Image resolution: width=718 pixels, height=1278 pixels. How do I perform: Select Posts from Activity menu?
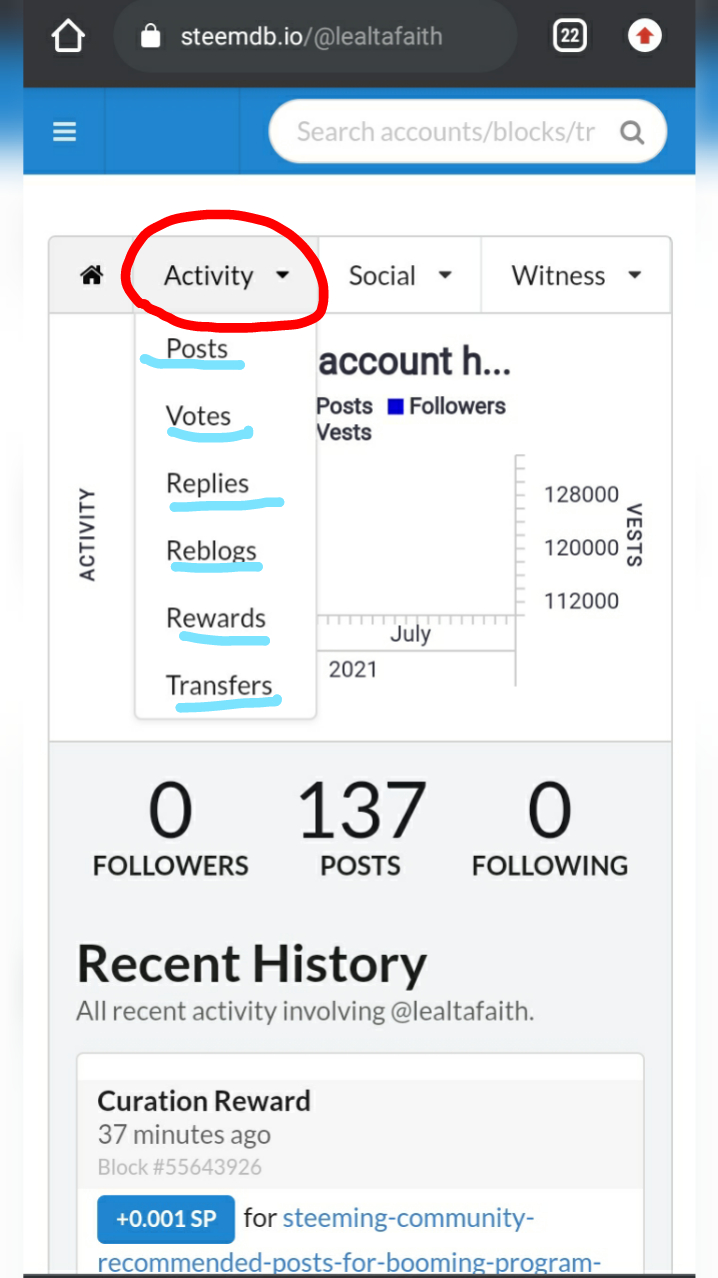(x=197, y=349)
